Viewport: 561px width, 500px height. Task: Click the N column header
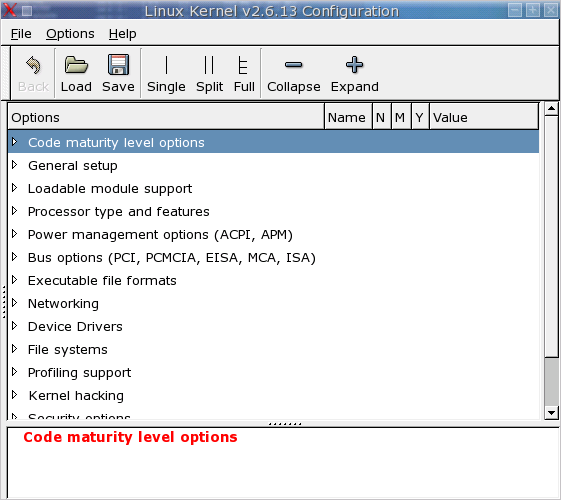click(x=382, y=117)
